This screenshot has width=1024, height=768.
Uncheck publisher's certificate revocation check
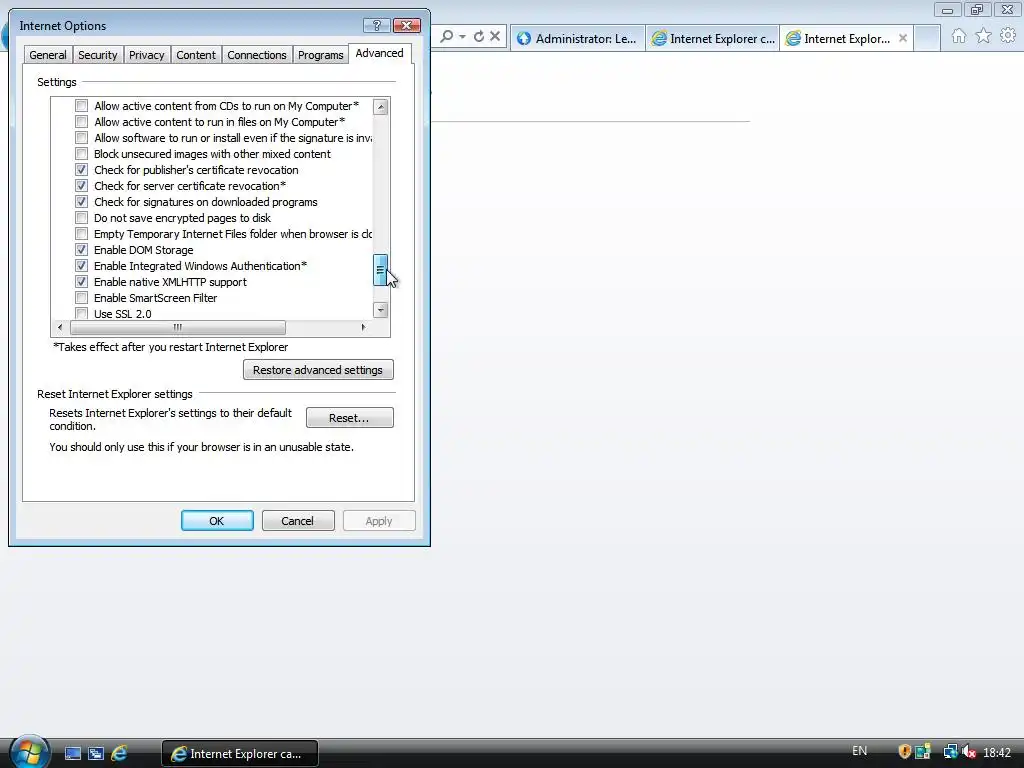click(x=81, y=170)
